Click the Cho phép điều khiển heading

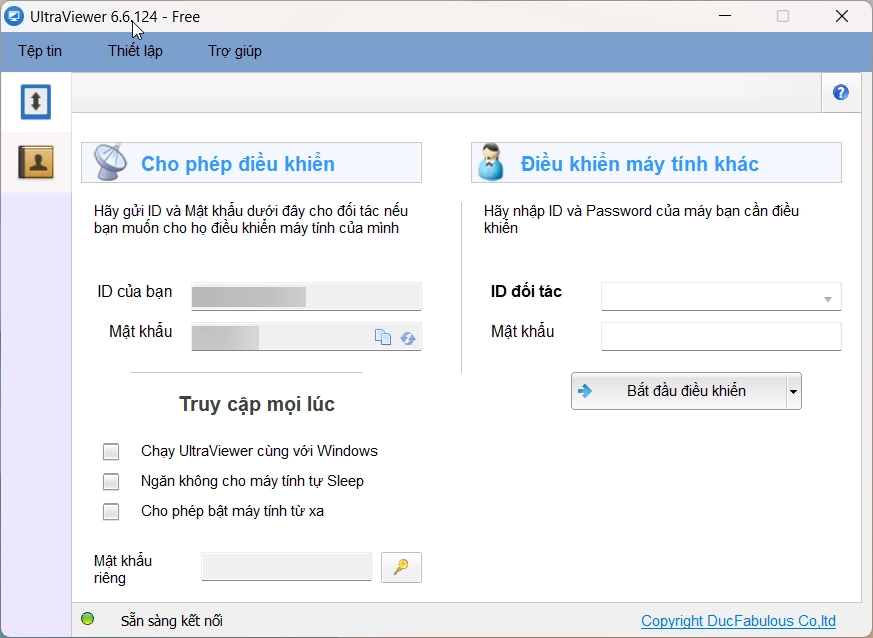pos(238,164)
